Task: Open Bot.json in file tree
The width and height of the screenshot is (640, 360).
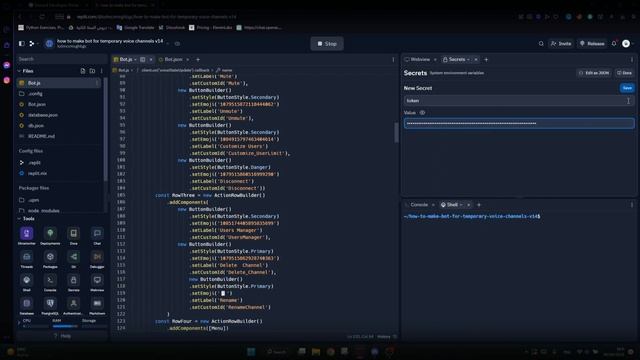Action: click(x=37, y=104)
